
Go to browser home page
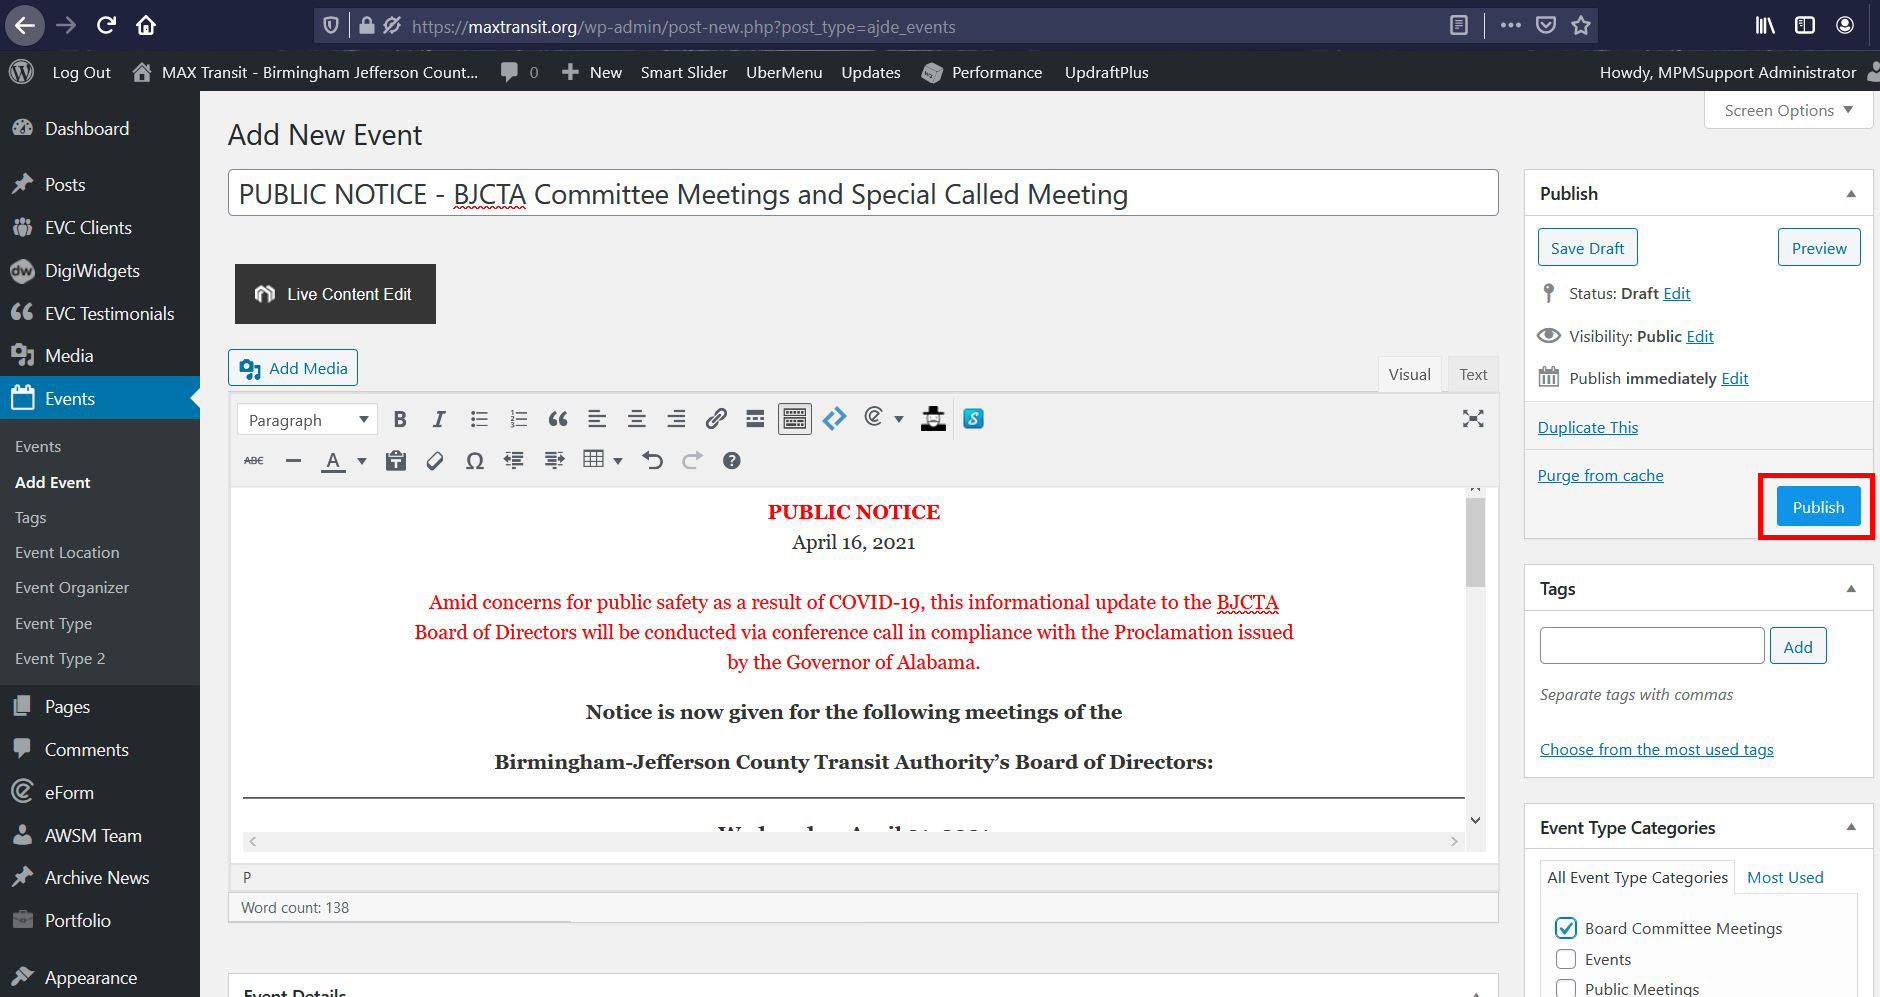pos(146,25)
